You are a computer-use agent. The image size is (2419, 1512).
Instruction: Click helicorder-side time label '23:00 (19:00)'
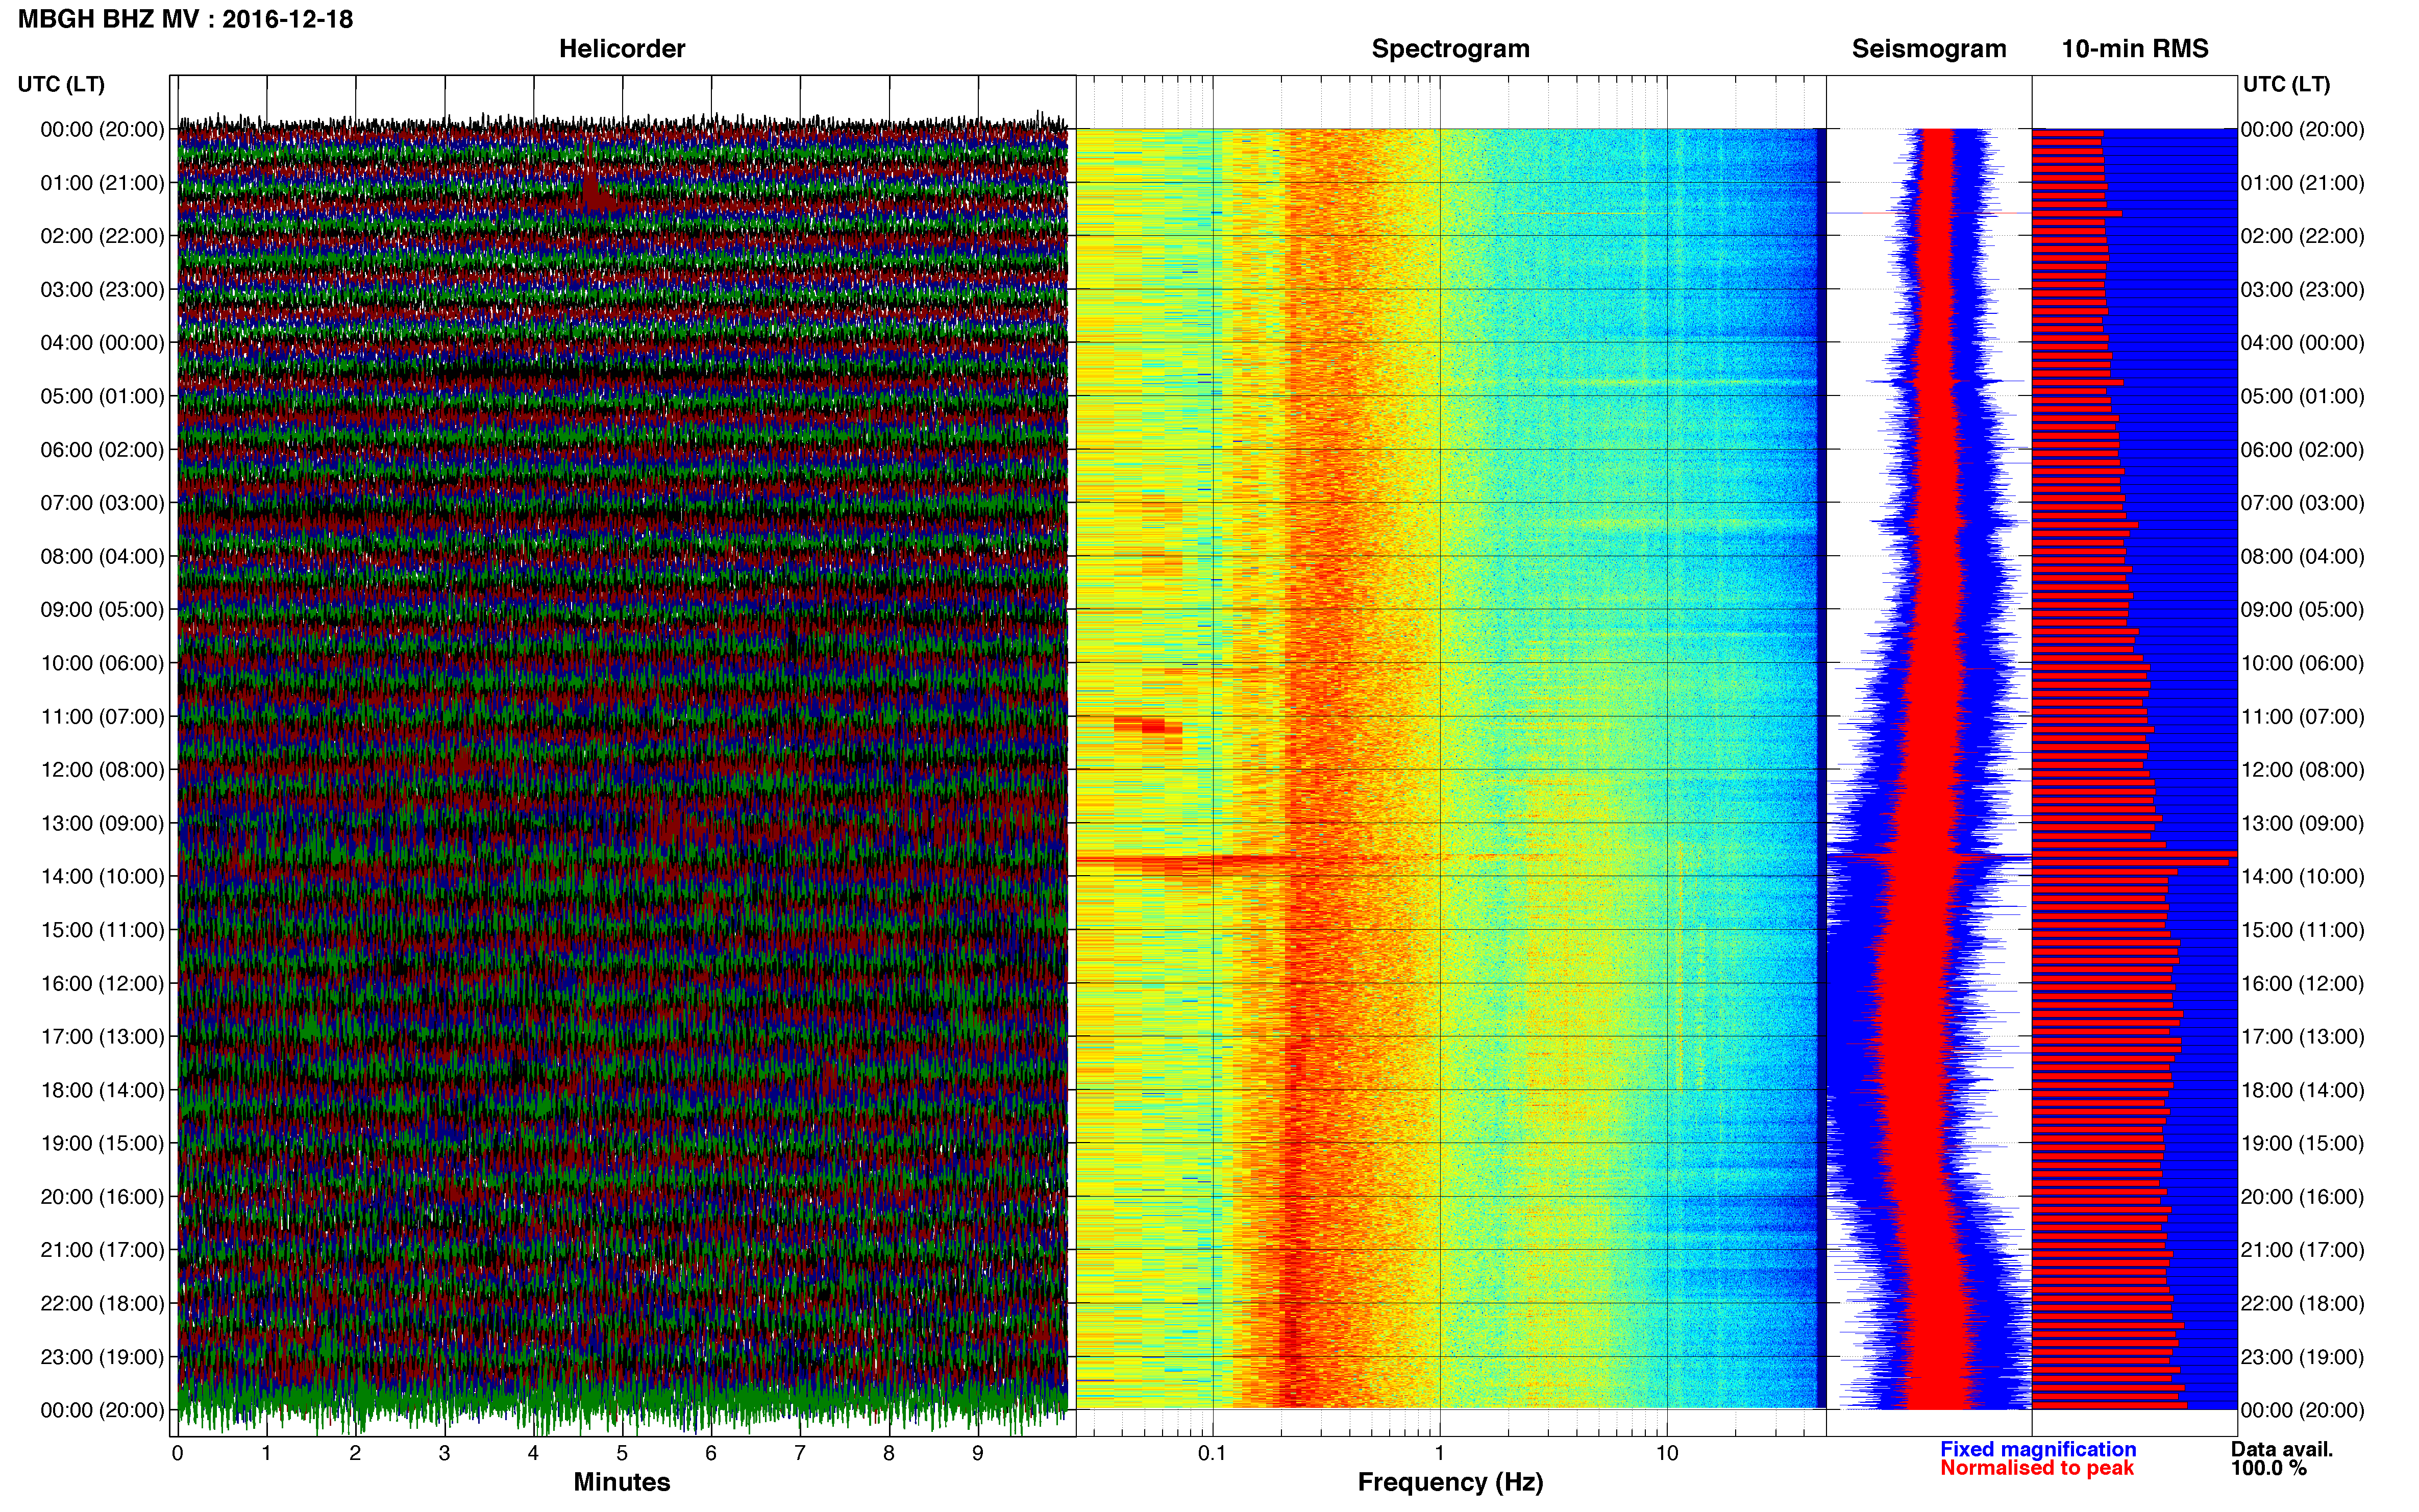click(x=102, y=1357)
